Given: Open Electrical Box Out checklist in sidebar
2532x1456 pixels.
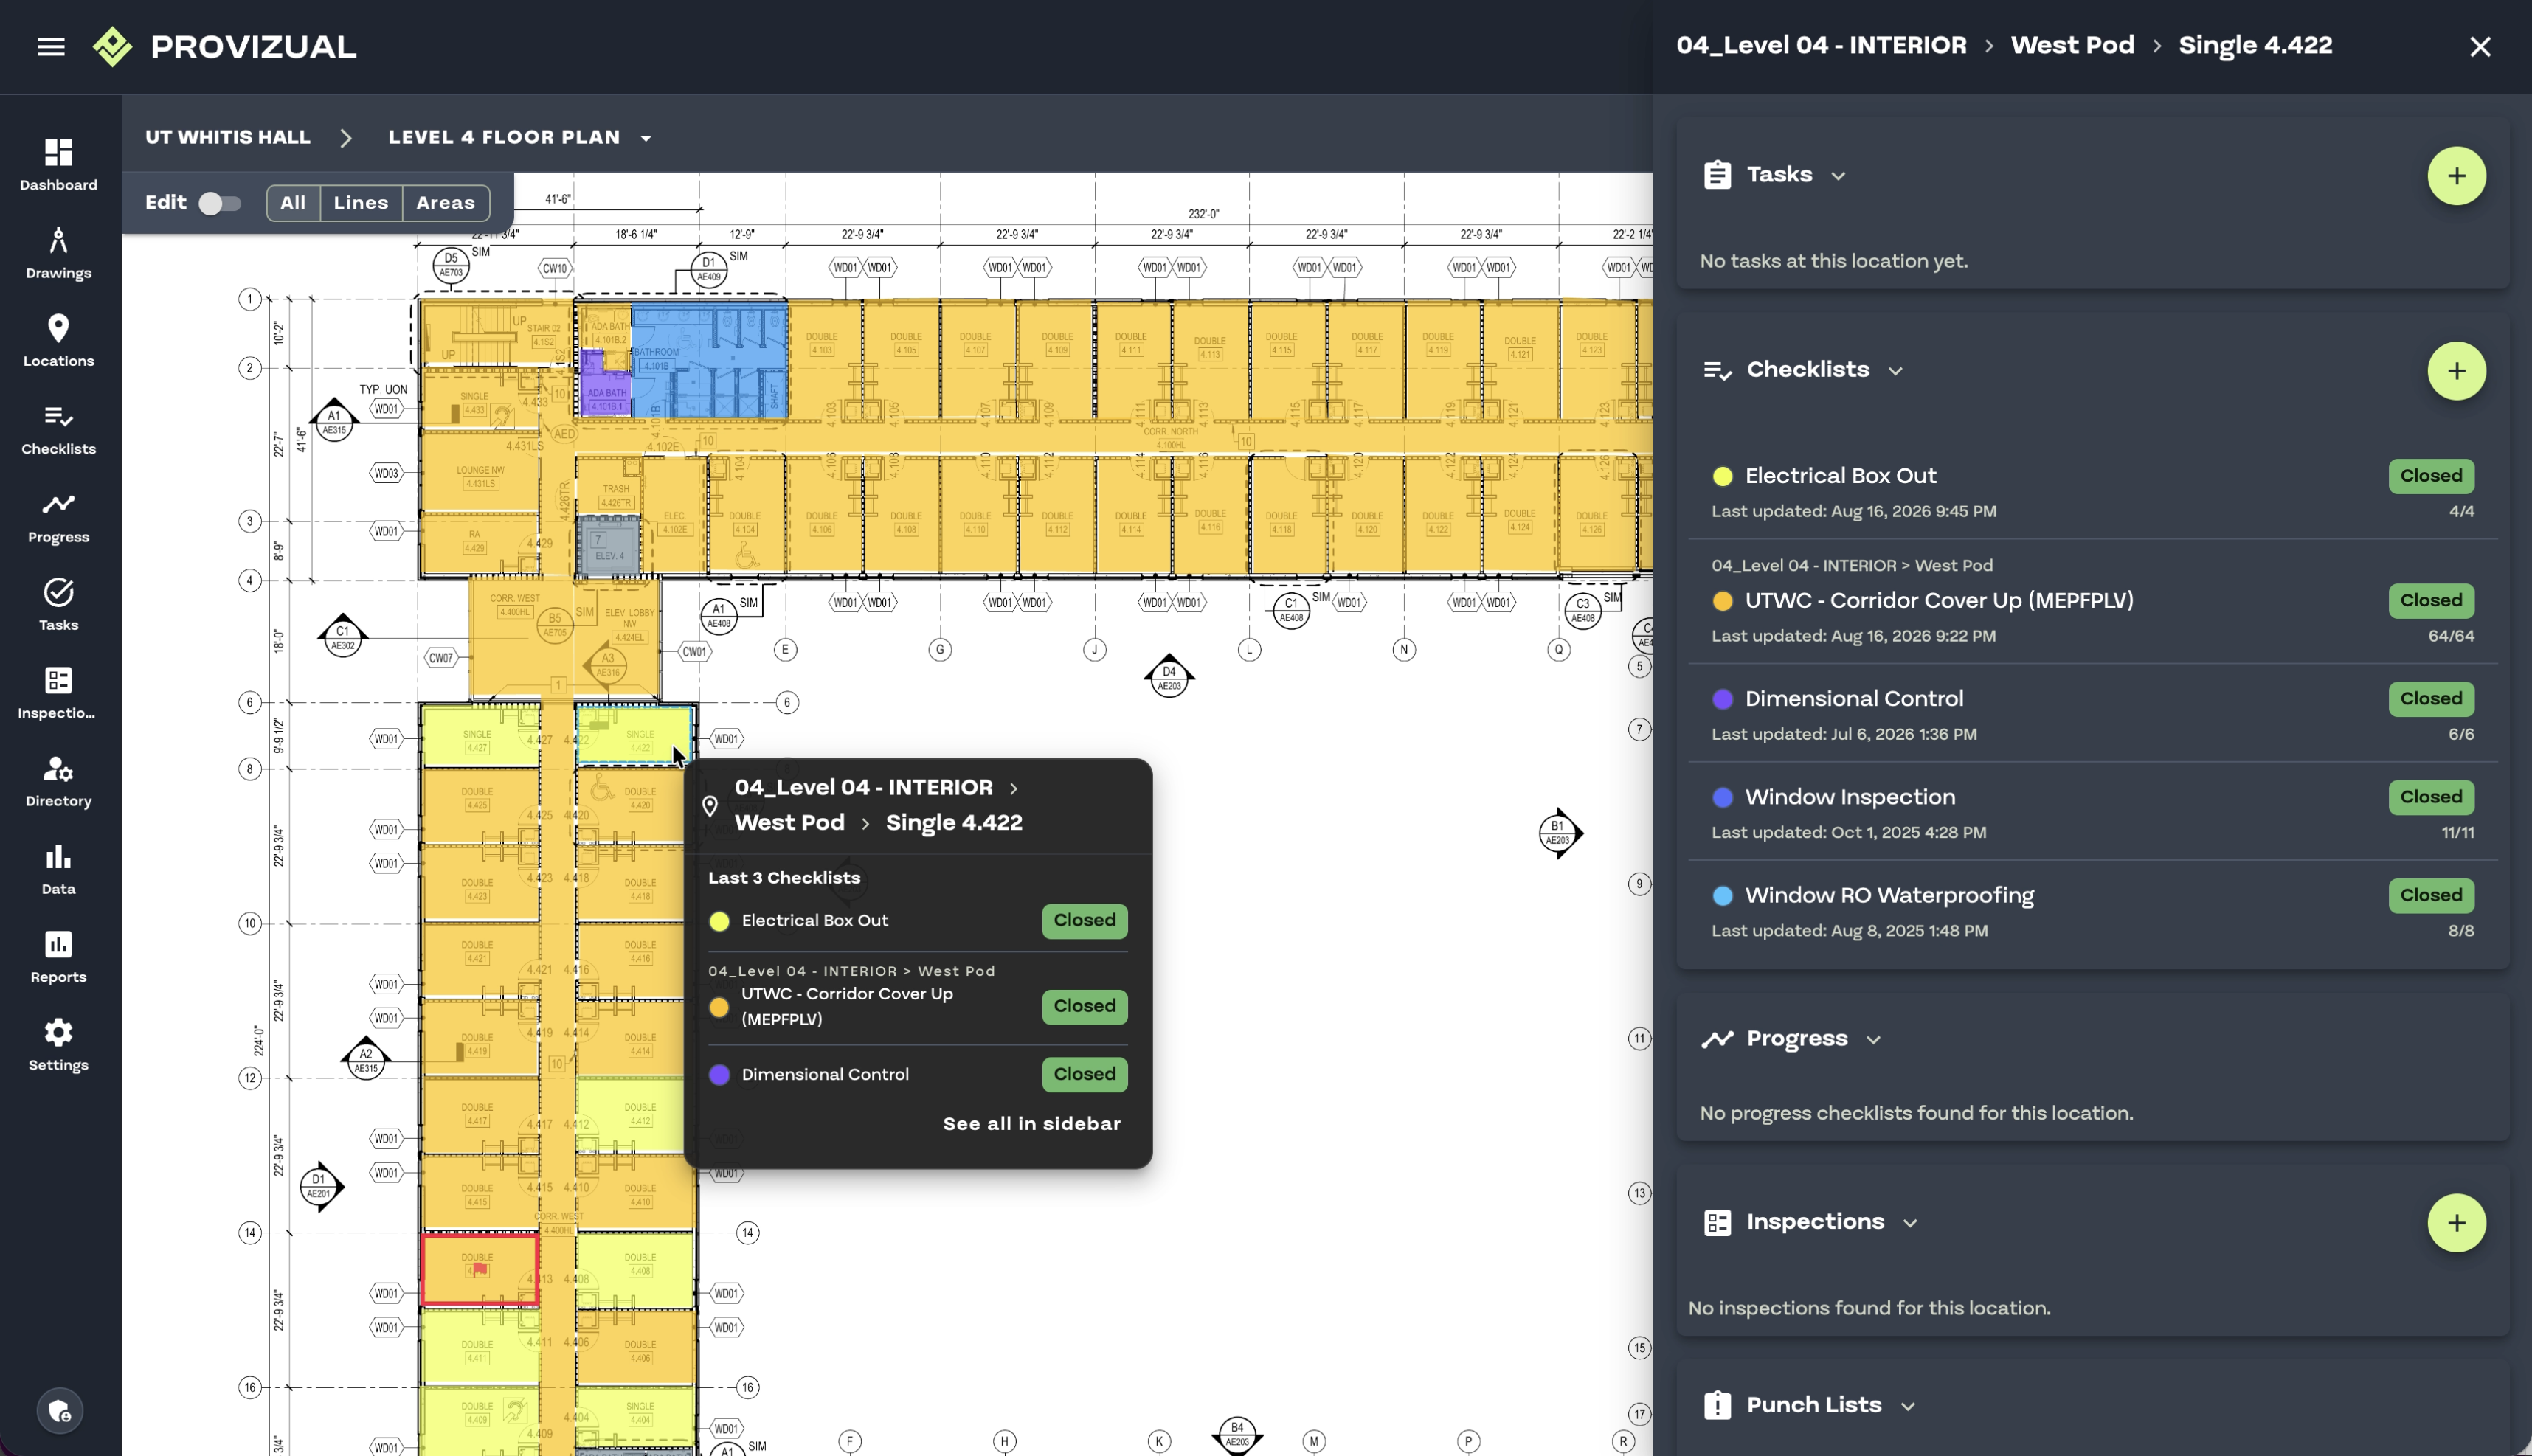Looking at the screenshot, I should click(x=2092, y=491).
